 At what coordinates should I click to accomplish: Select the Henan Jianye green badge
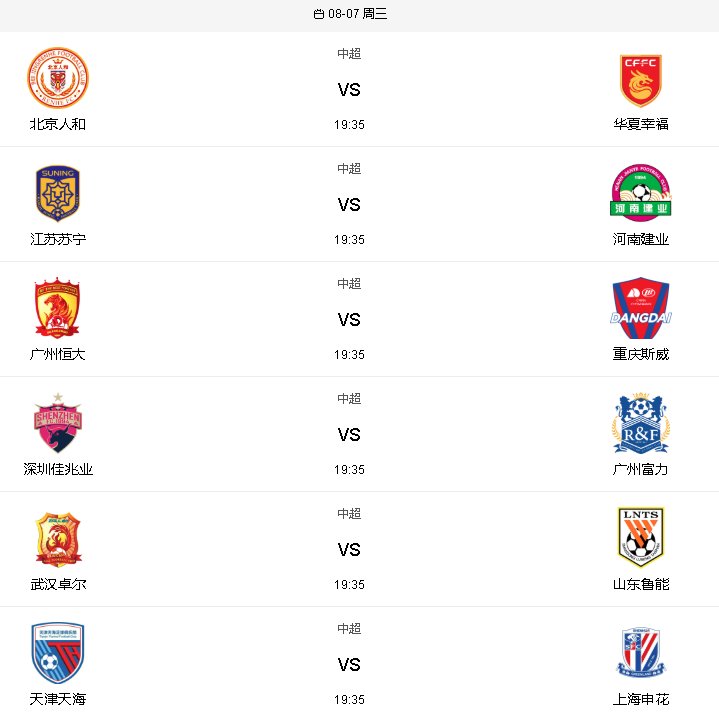(641, 193)
